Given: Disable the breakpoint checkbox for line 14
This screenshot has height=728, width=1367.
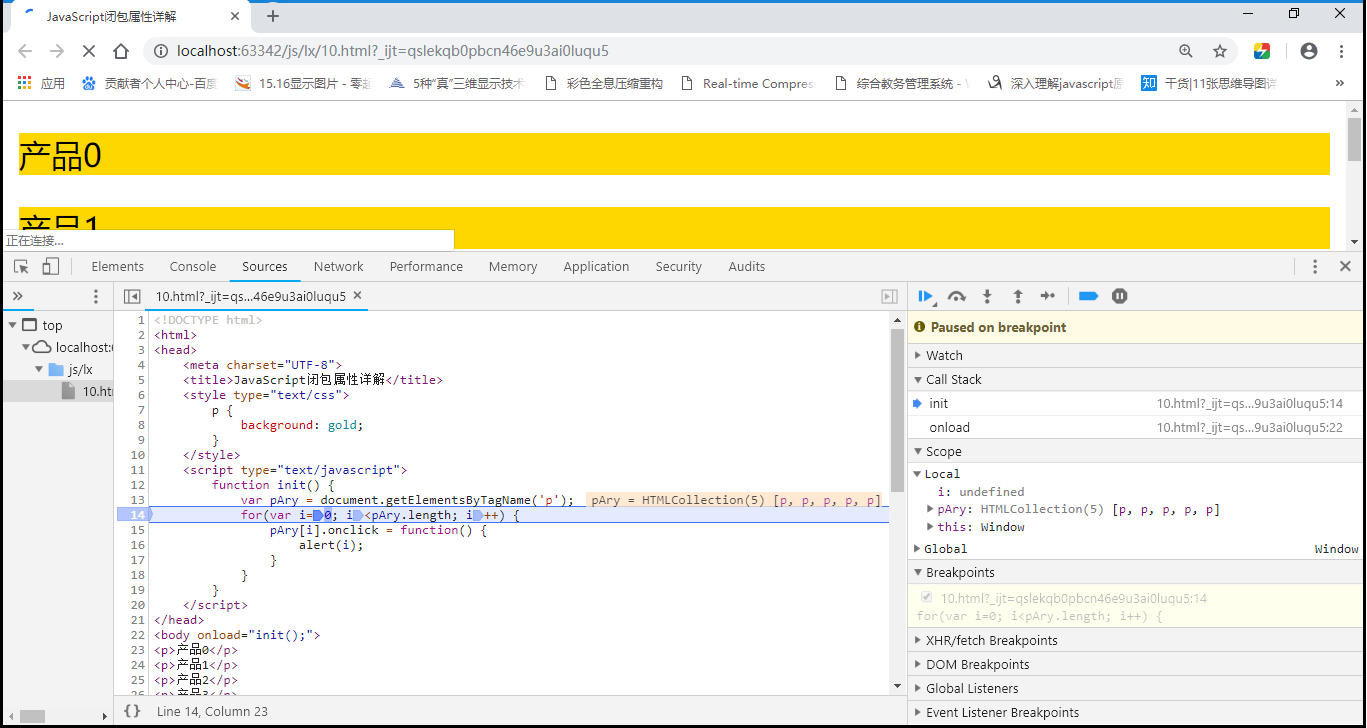Looking at the screenshot, I should tap(926, 598).
